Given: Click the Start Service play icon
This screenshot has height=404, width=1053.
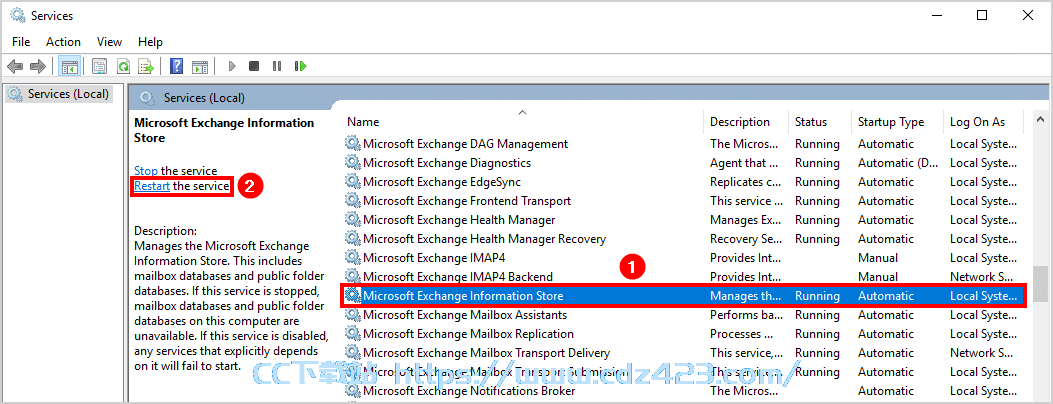Looking at the screenshot, I should point(232,66).
